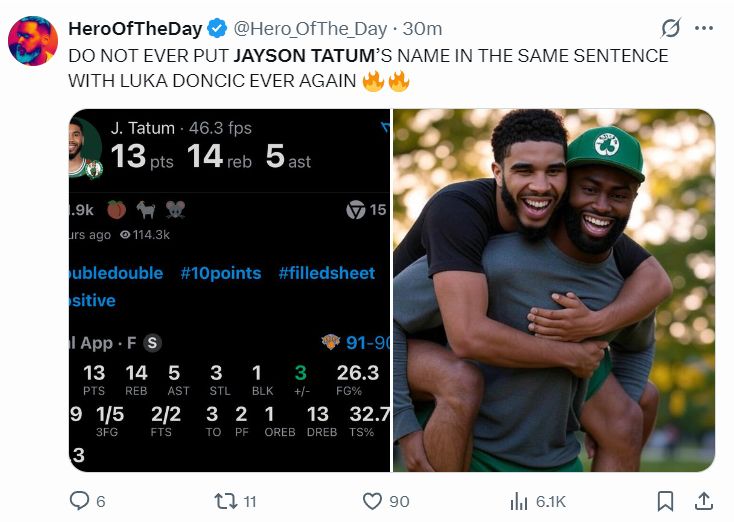Screen dimensions: 734x522
Task: Click the #10points hashtag in image
Action: click(221, 273)
